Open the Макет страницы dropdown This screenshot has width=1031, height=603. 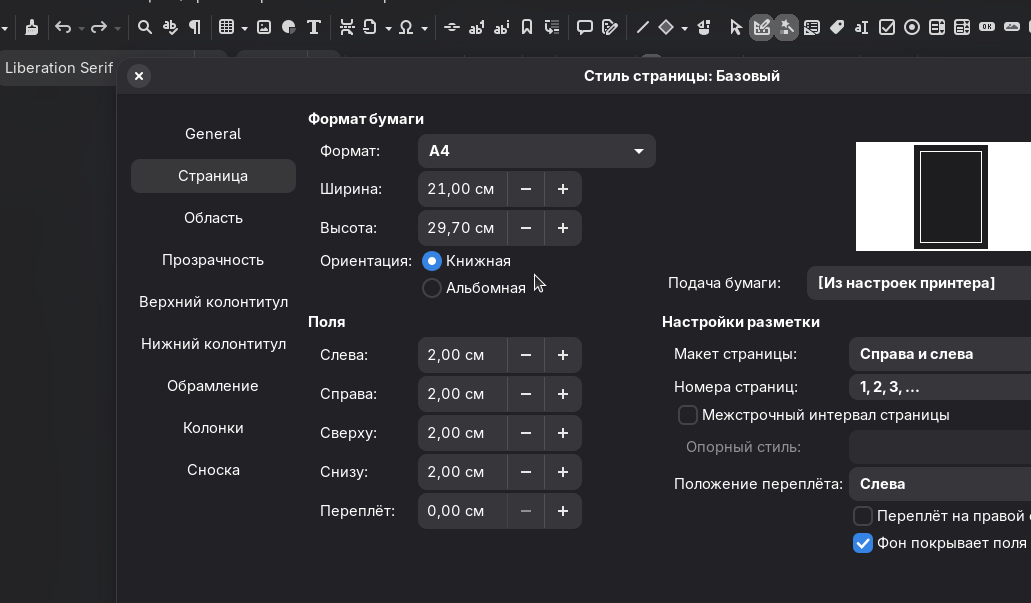[938, 354]
